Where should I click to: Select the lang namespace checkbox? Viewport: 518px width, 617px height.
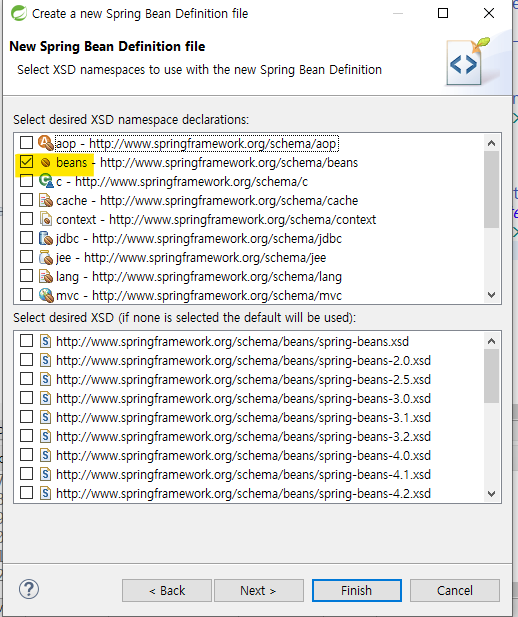(26, 275)
